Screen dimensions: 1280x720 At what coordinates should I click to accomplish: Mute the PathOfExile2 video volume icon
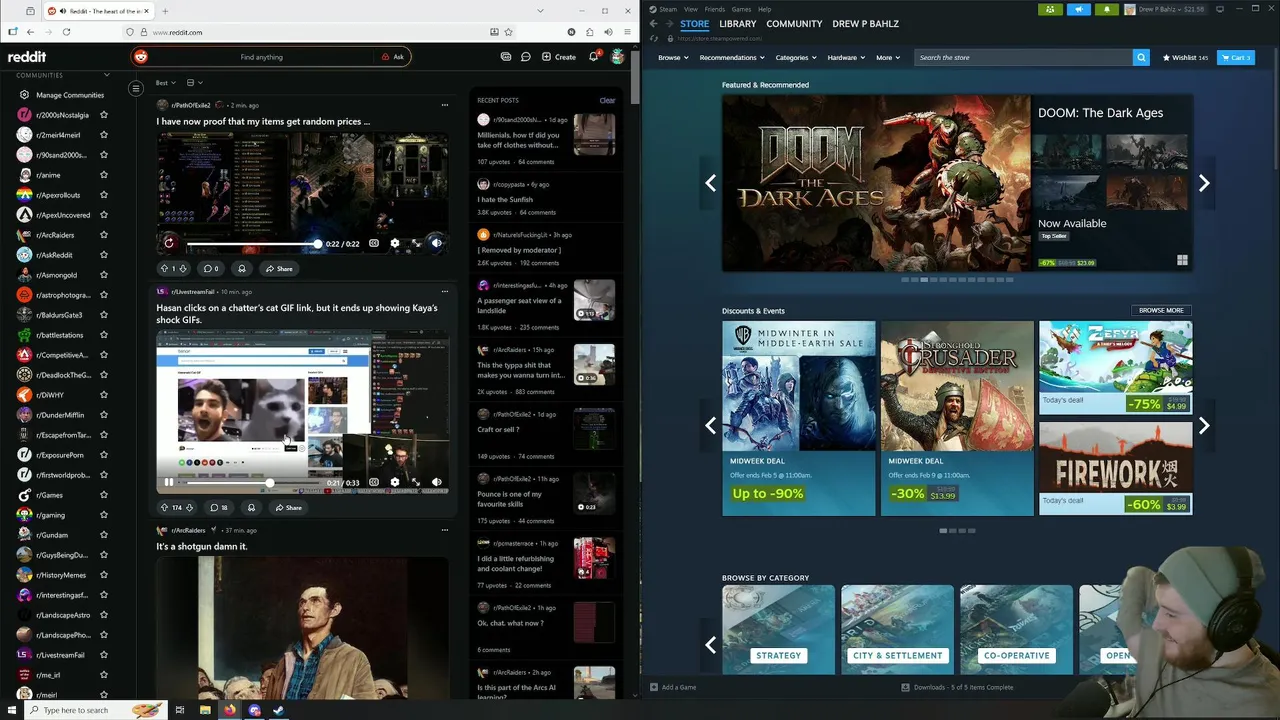pos(436,243)
